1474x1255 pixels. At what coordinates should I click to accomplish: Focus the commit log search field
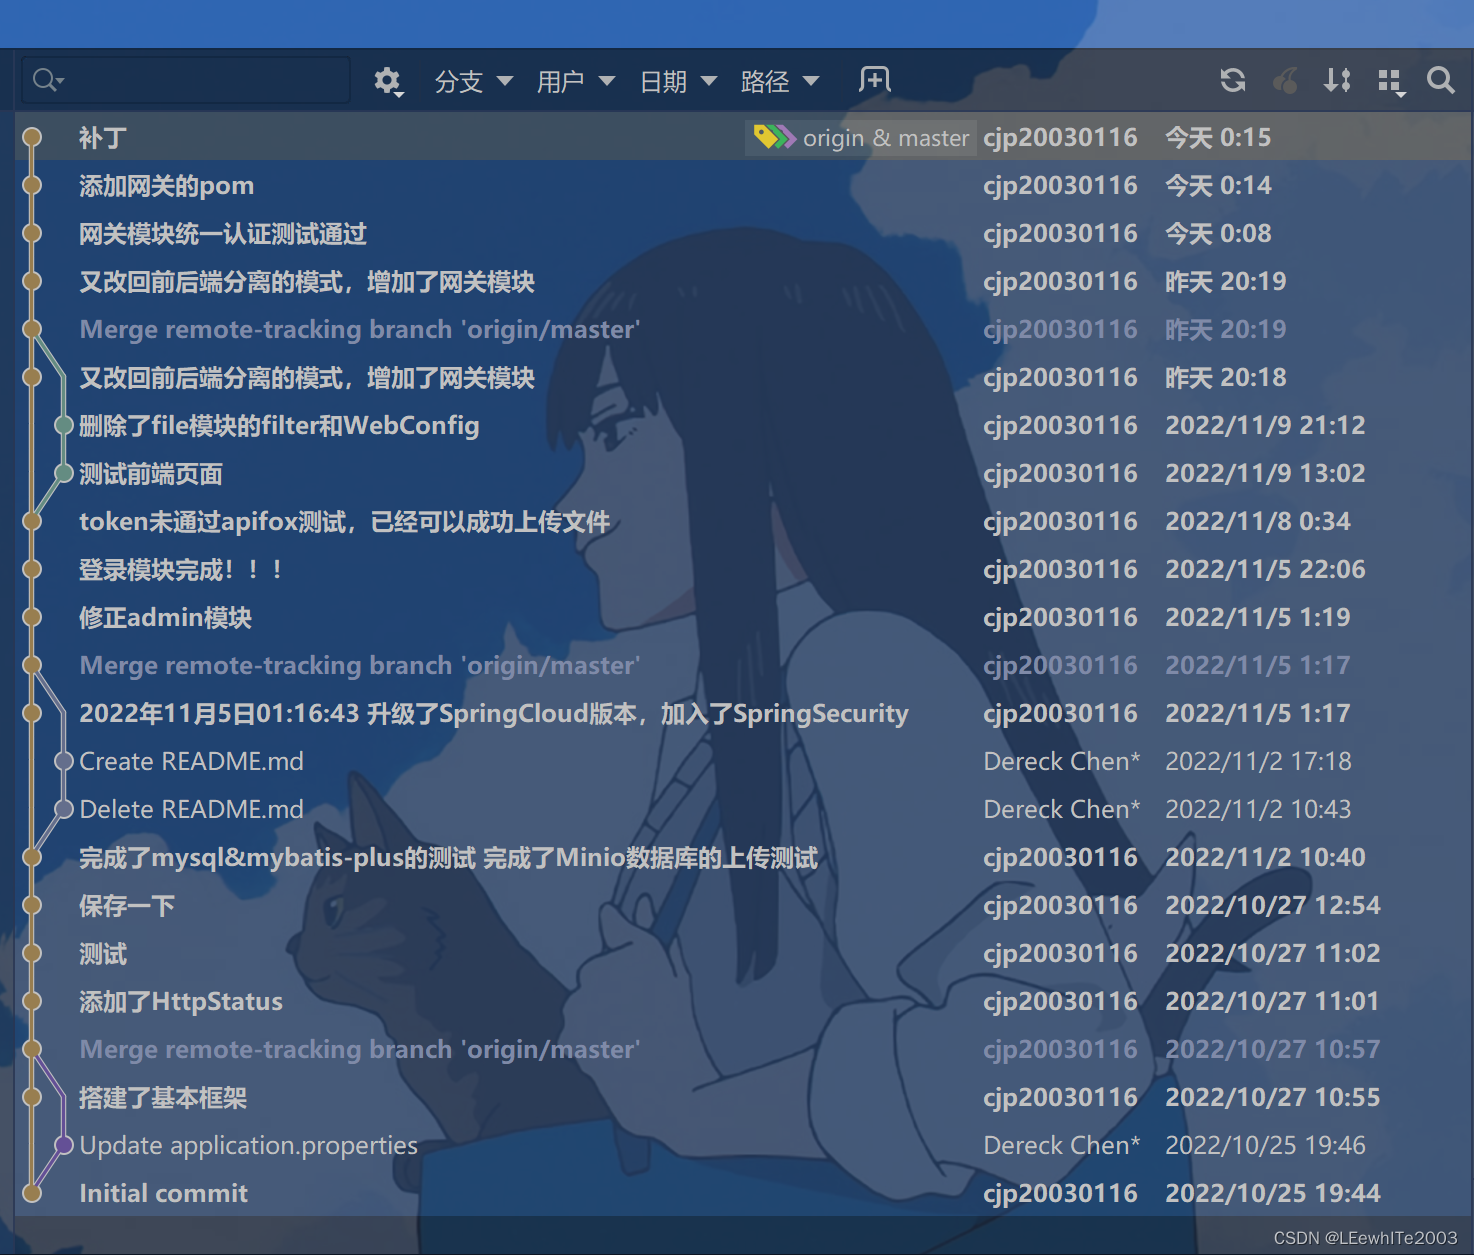pos(186,80)
